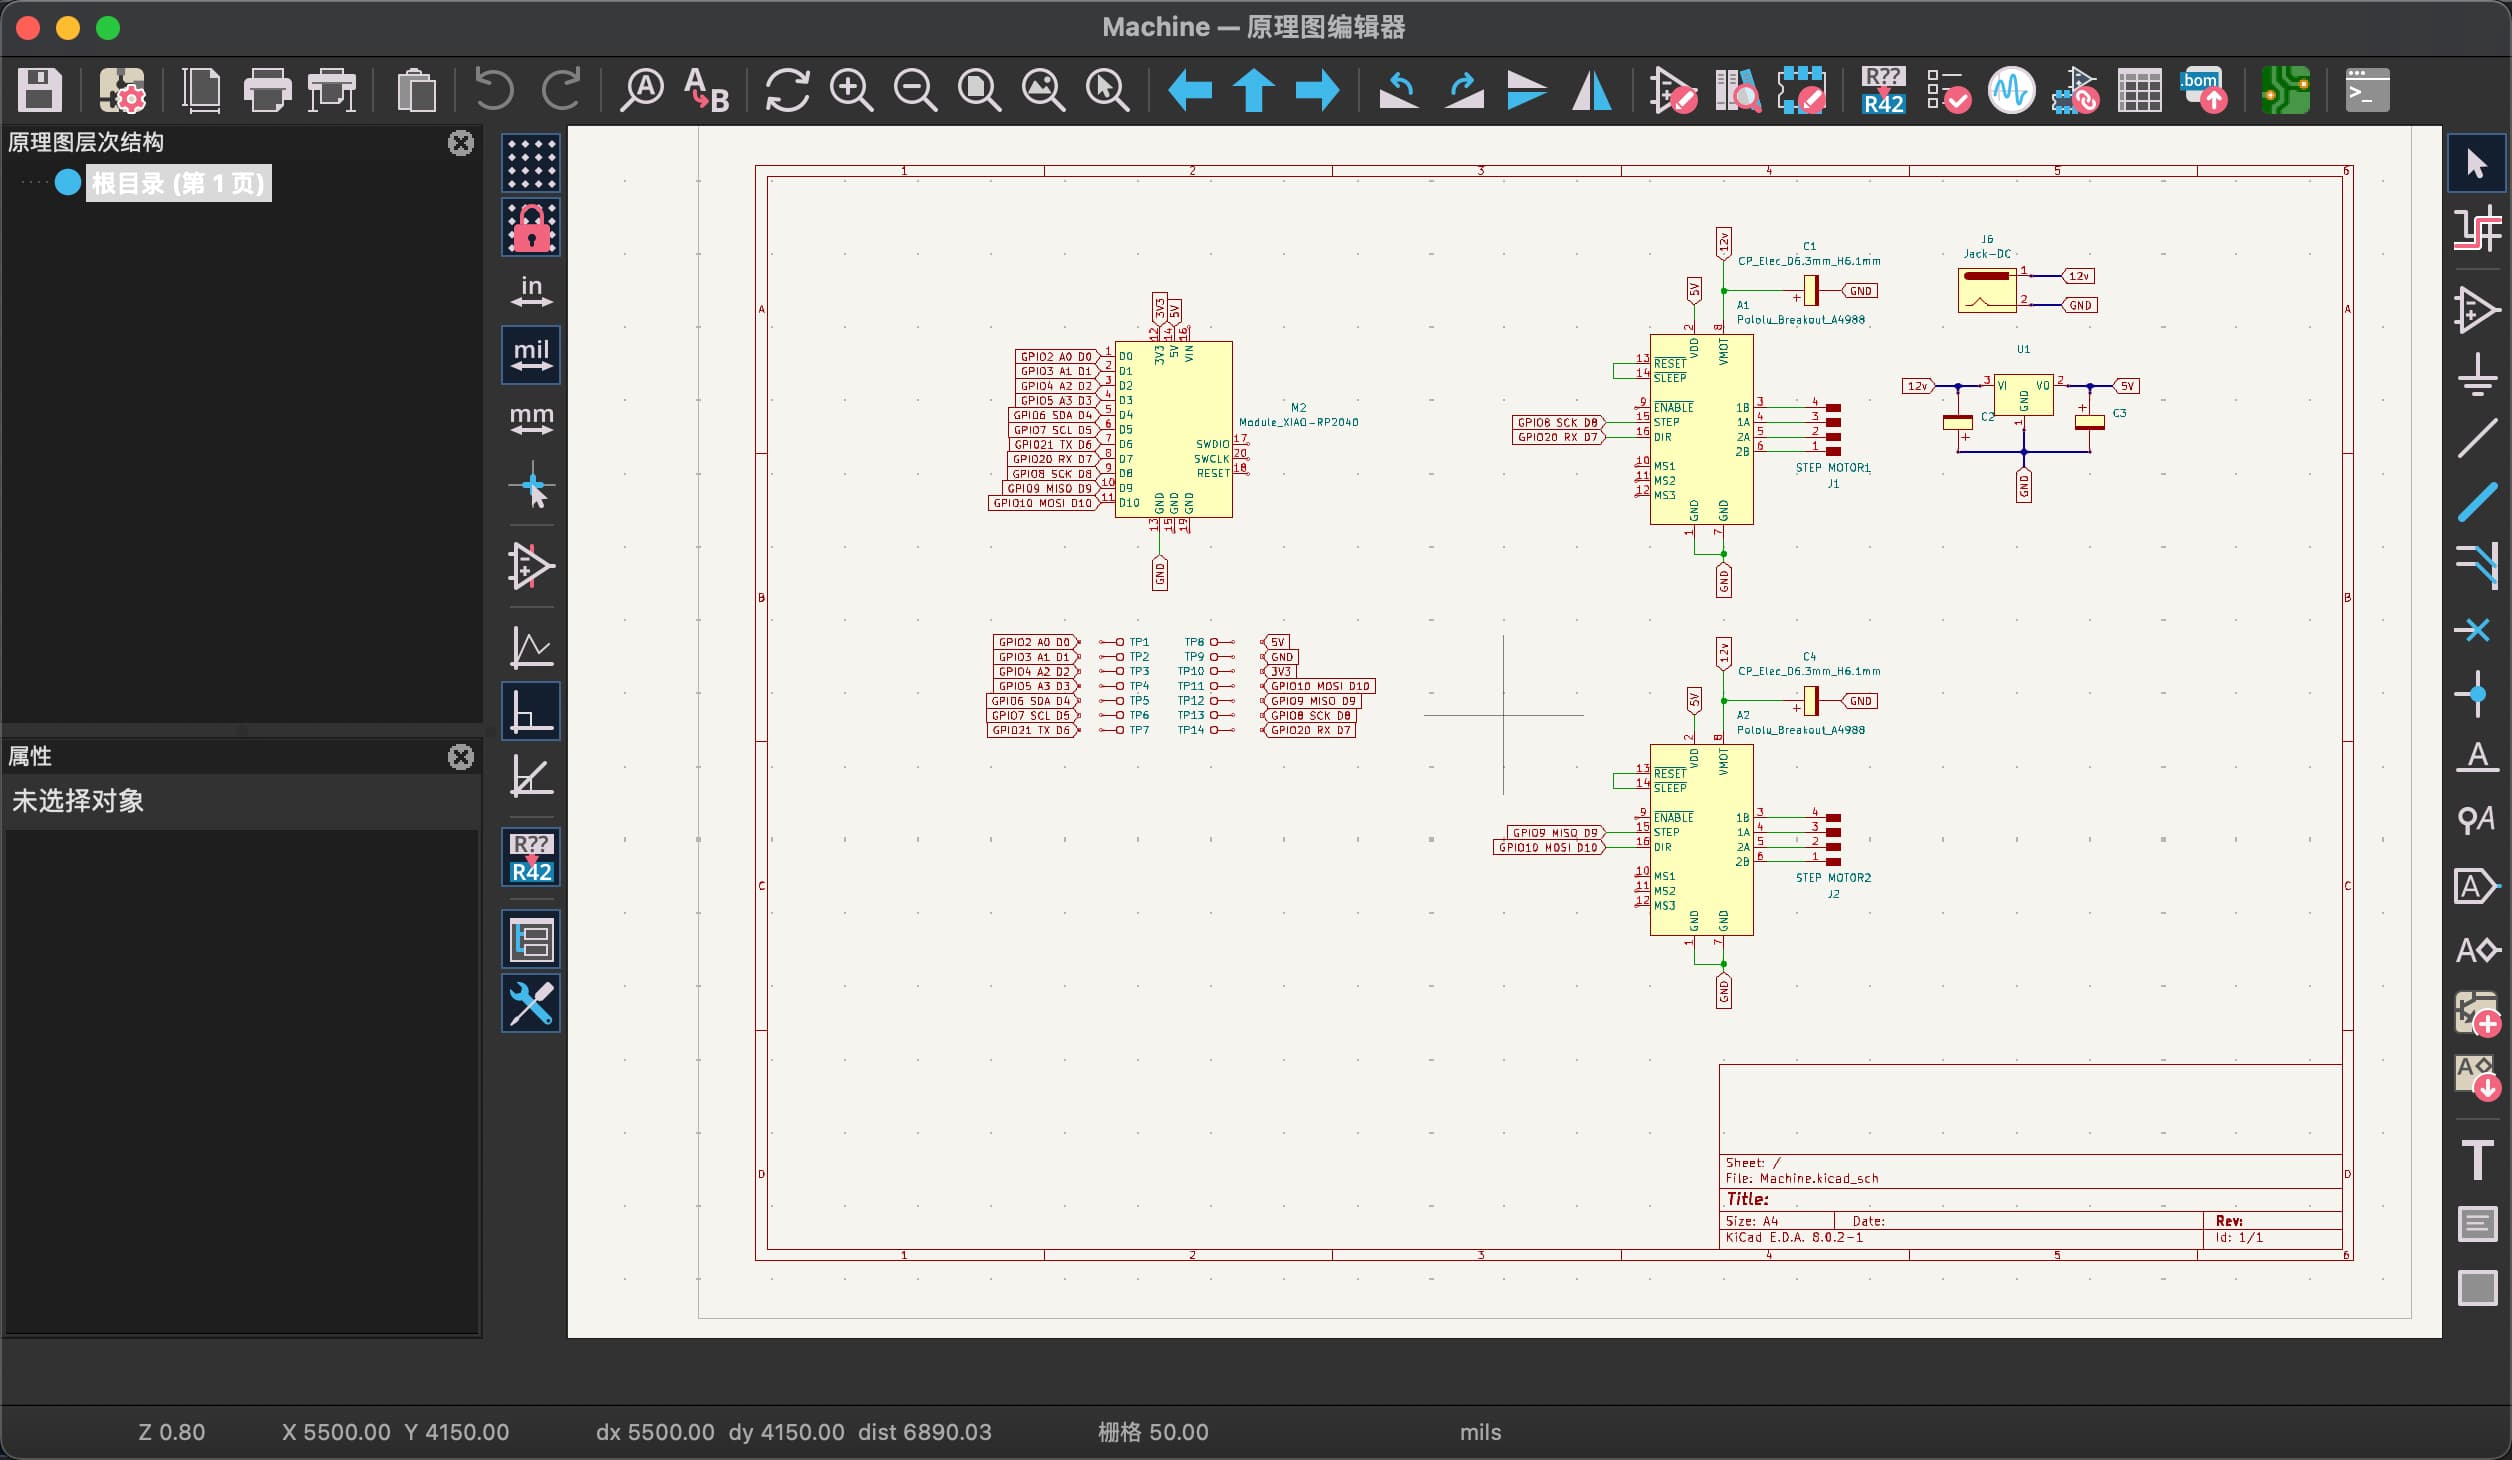This screenshot has width=2512, height=1460.
Task: Zoom to fit objects
Action: [1043, 91]
